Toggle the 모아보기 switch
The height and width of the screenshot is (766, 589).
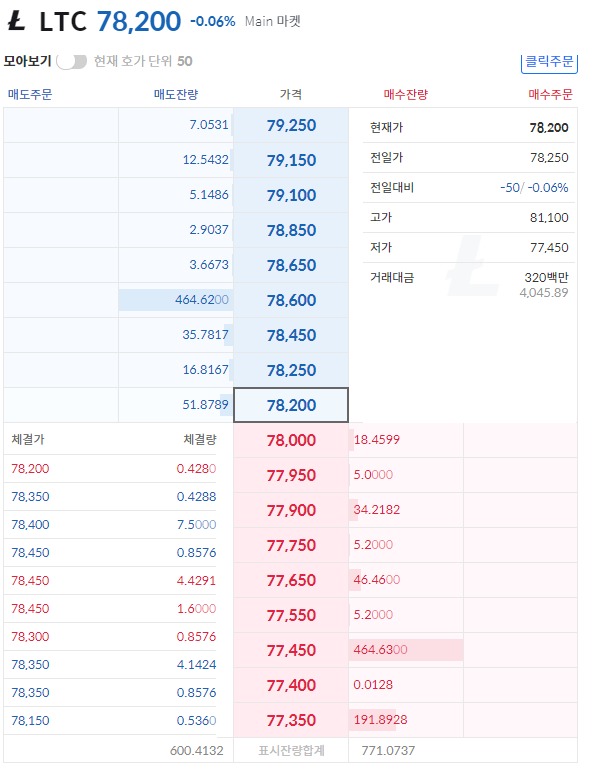point(71,62)
